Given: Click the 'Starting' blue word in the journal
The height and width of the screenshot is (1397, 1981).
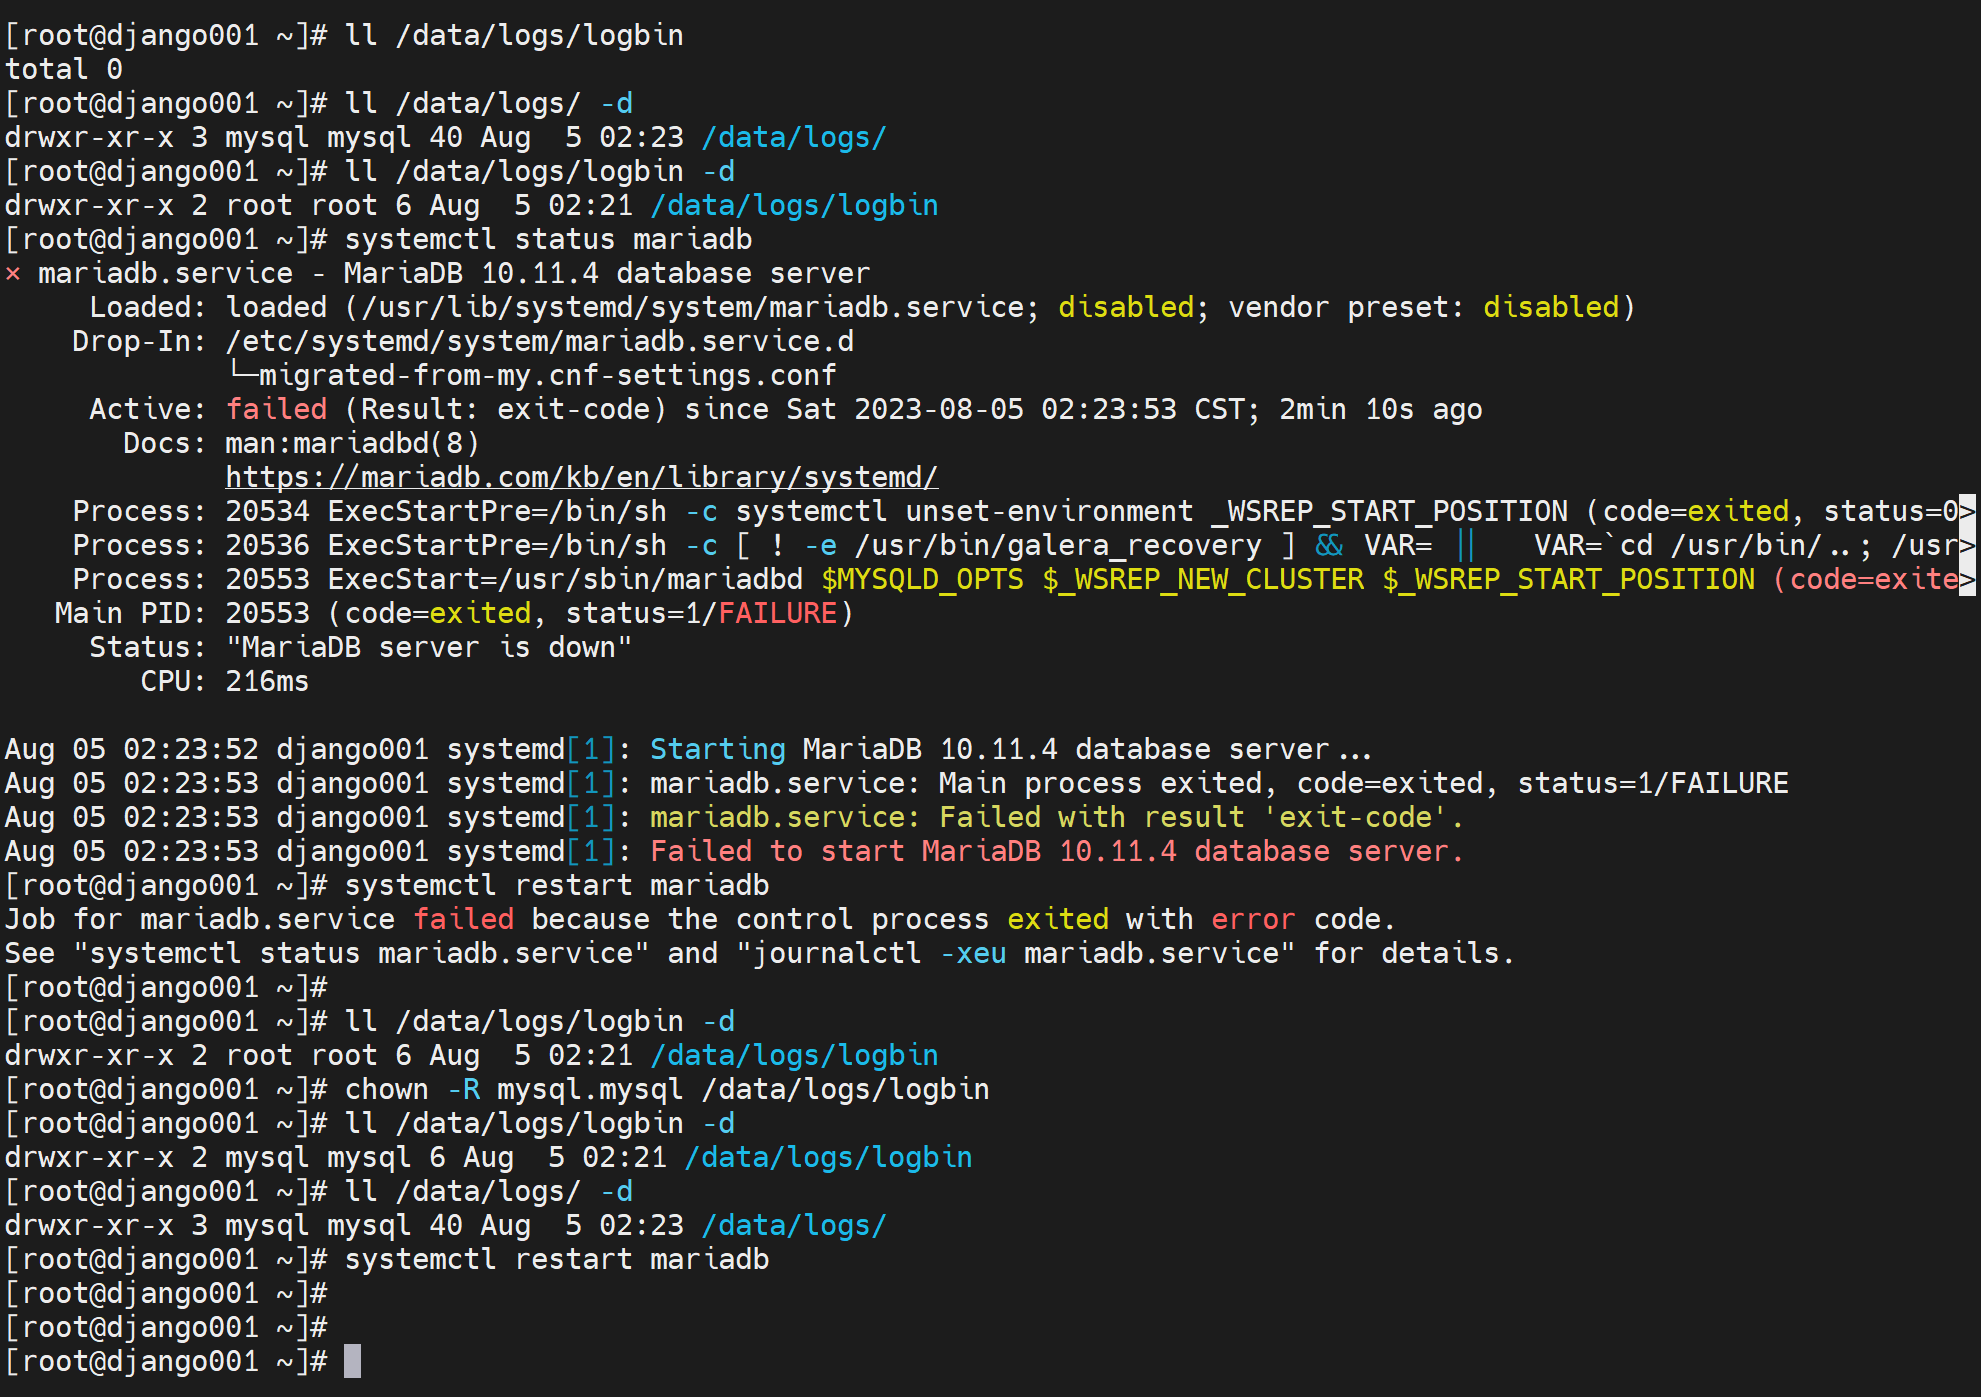Looking at the screenshot, I should (x=717, y=749).
